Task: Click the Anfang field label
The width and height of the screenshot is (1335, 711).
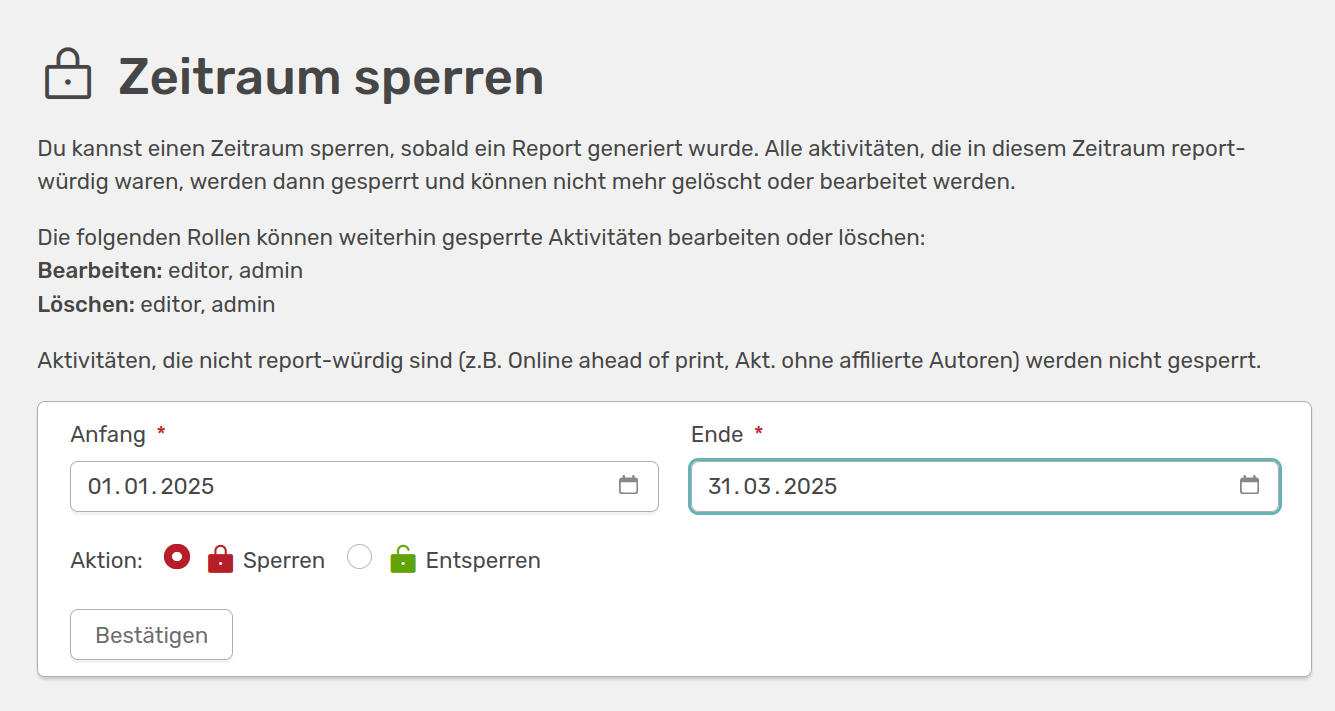Action: [108, 435]
